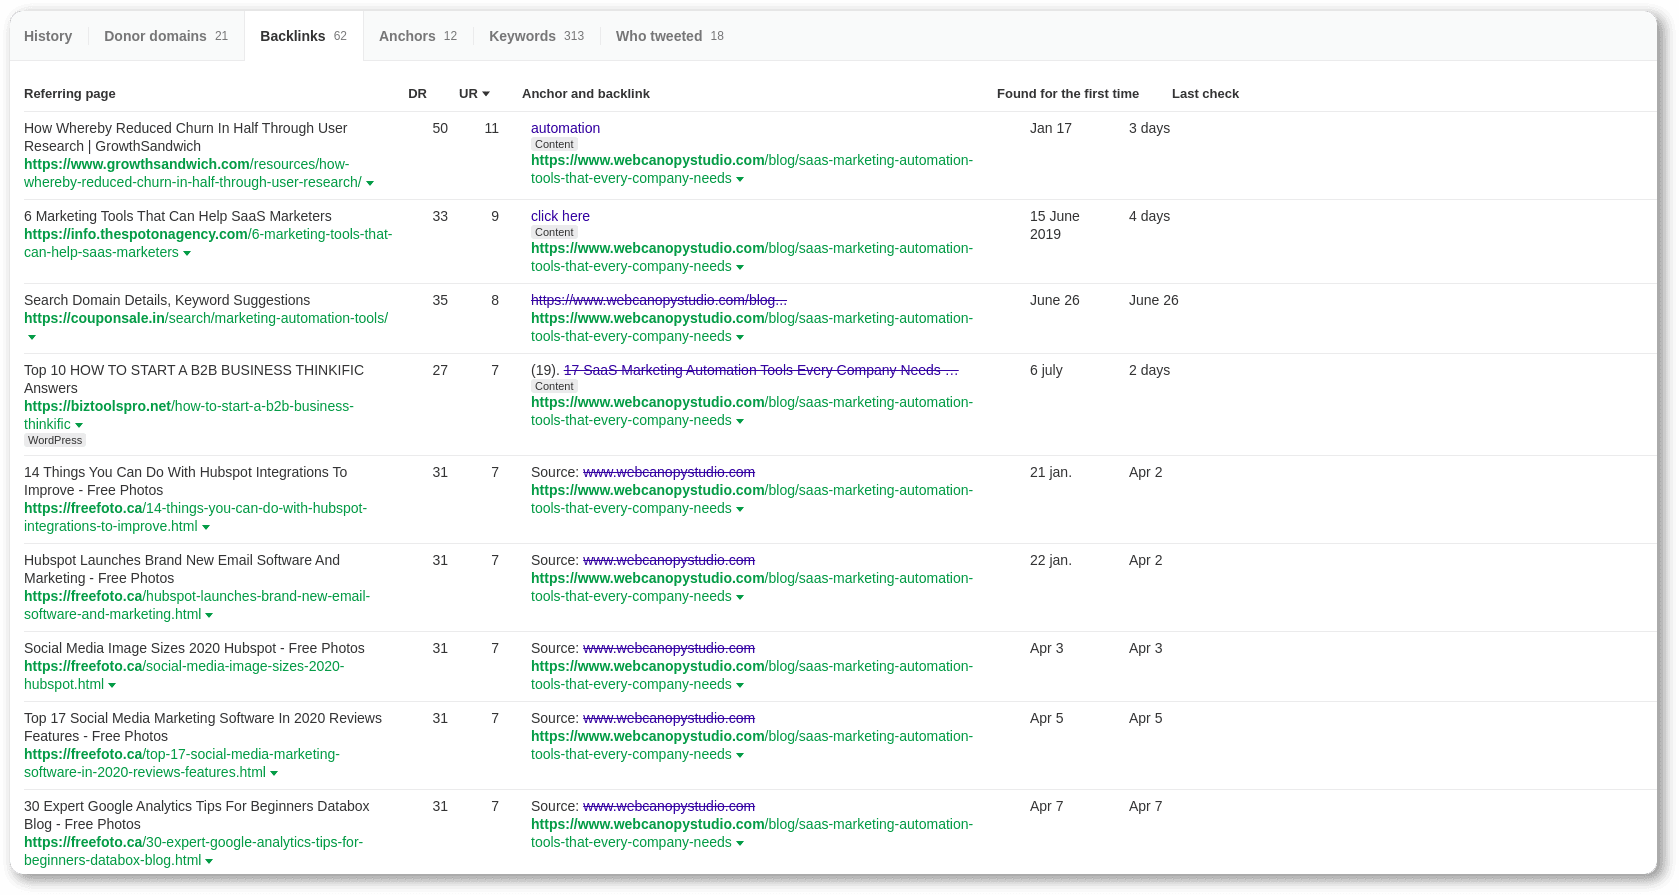The image size is (1679, 895).
Task: Click the WordPress tag label
Action: (x=55, y=440)
